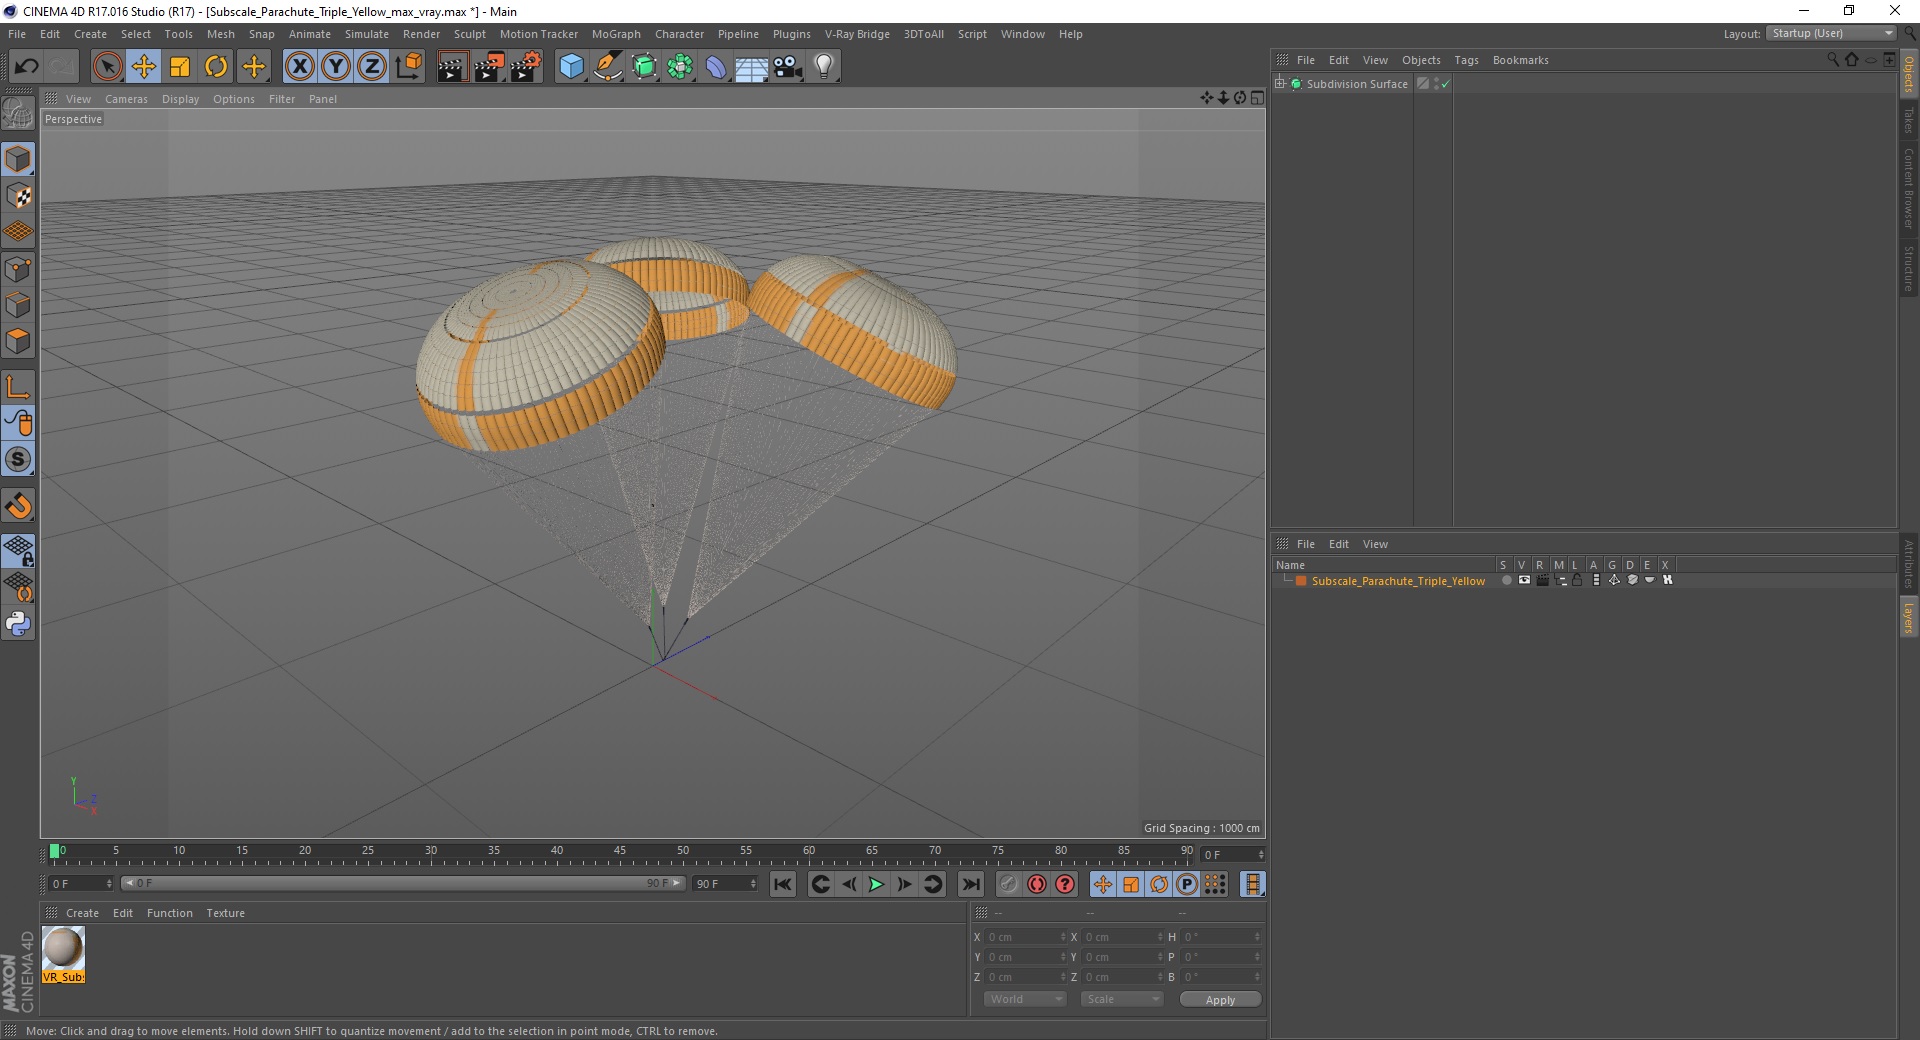Click the Undo arrow icon

point(26,67)
